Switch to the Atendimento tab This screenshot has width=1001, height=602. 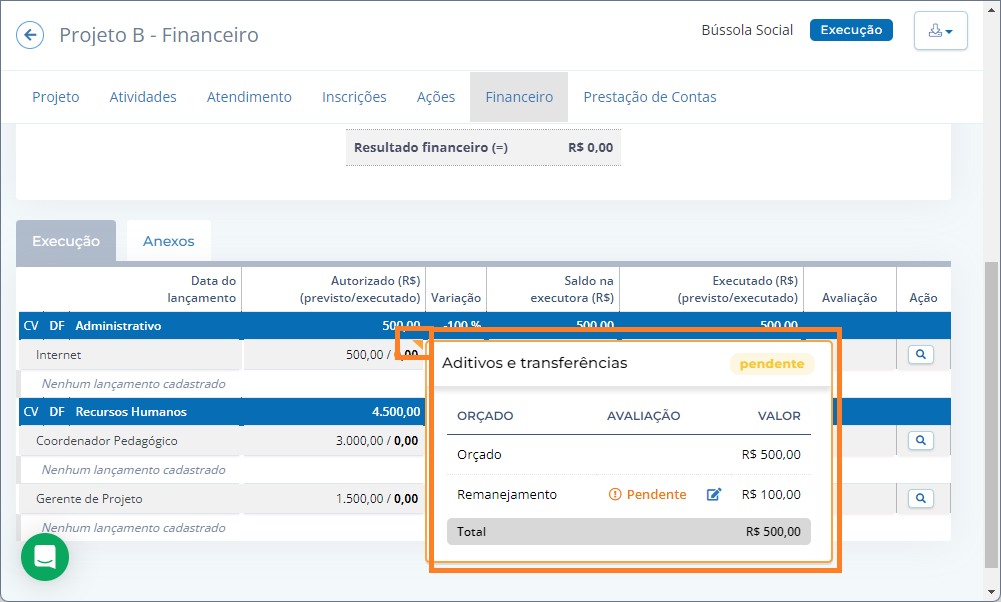249,97
